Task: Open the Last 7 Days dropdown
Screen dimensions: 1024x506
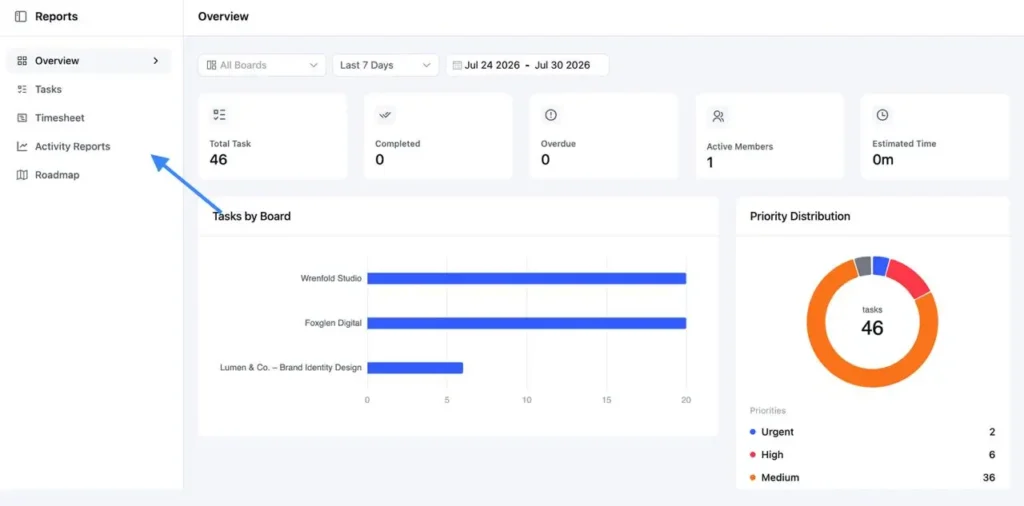Action: [x=386, y=65]
